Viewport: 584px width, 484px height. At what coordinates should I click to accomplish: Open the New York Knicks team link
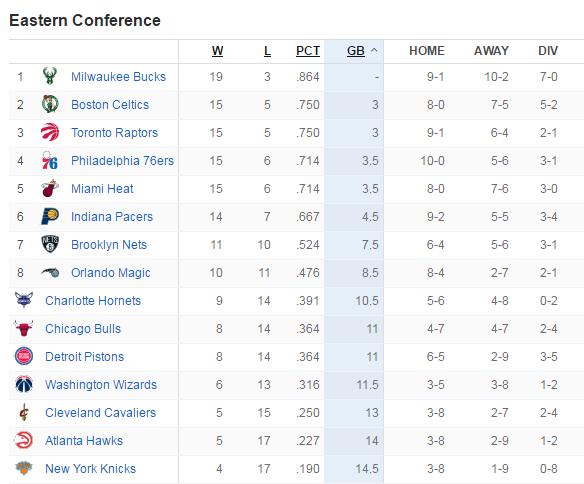[x=91, y=468]
